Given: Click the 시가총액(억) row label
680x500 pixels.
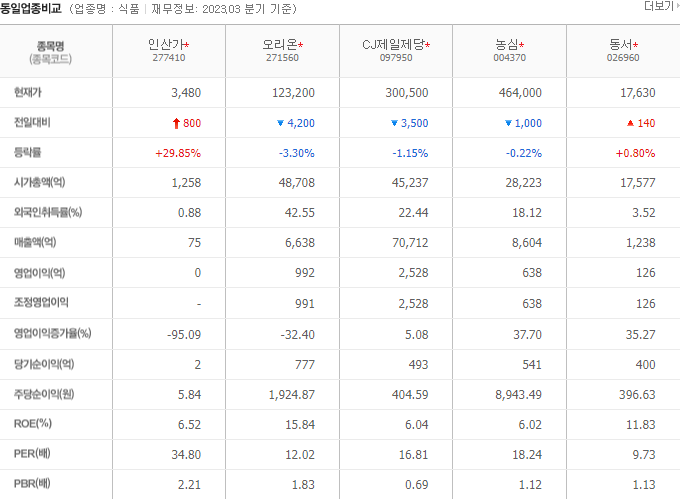Looking at the screenshot, I should 39,183.
